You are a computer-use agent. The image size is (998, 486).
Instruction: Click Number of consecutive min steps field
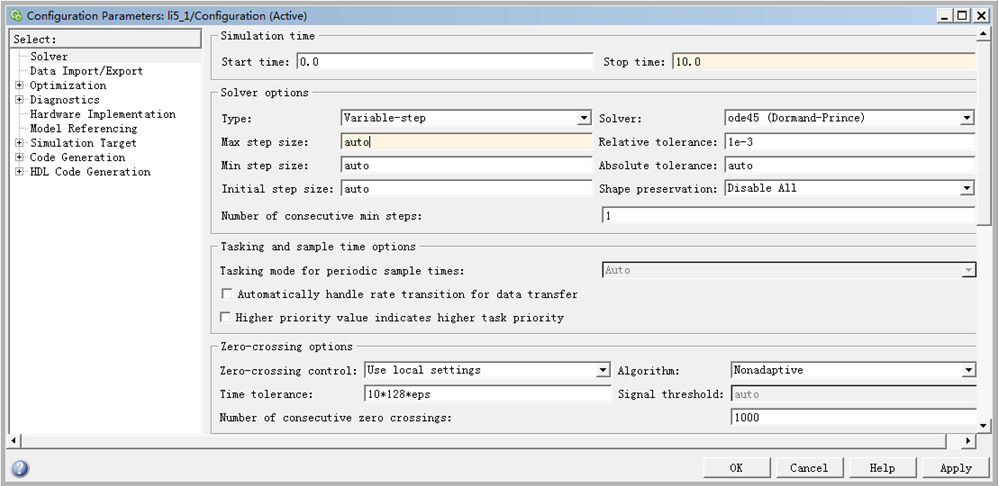tap(789, 216)
